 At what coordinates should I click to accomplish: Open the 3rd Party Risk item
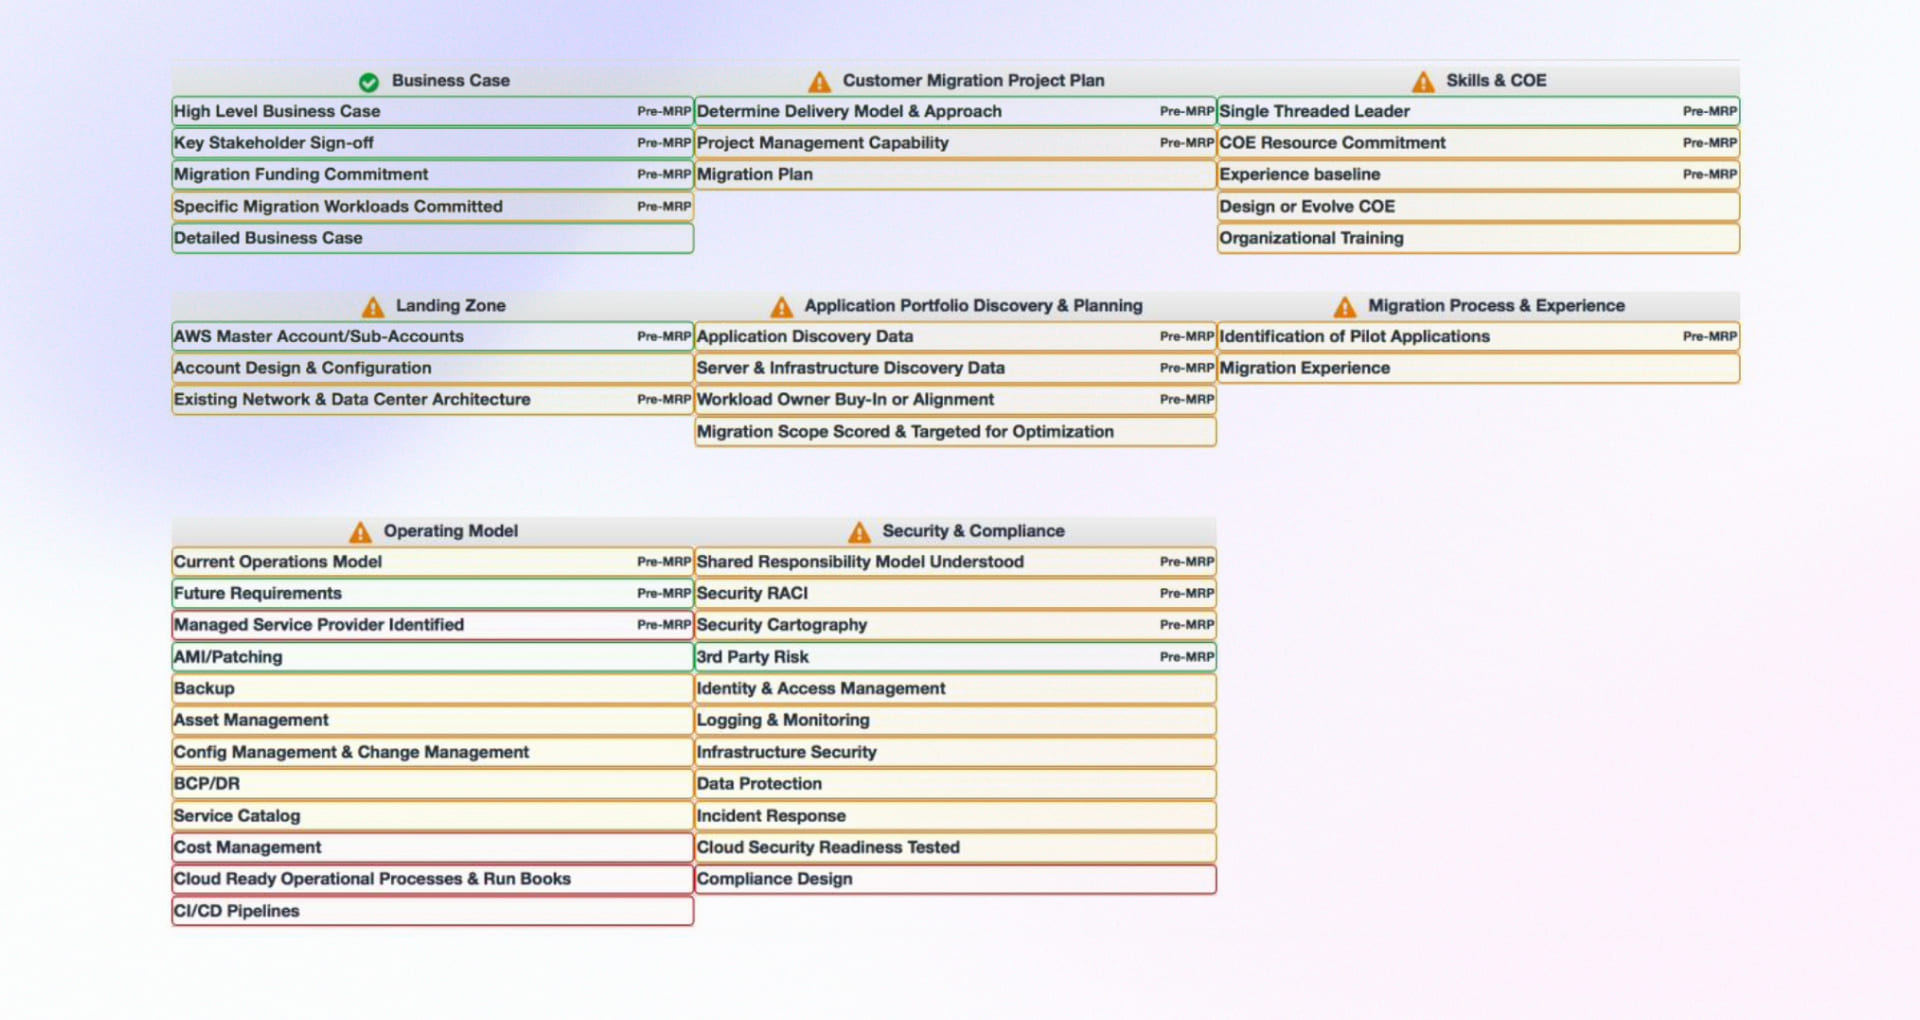point(955,657)
